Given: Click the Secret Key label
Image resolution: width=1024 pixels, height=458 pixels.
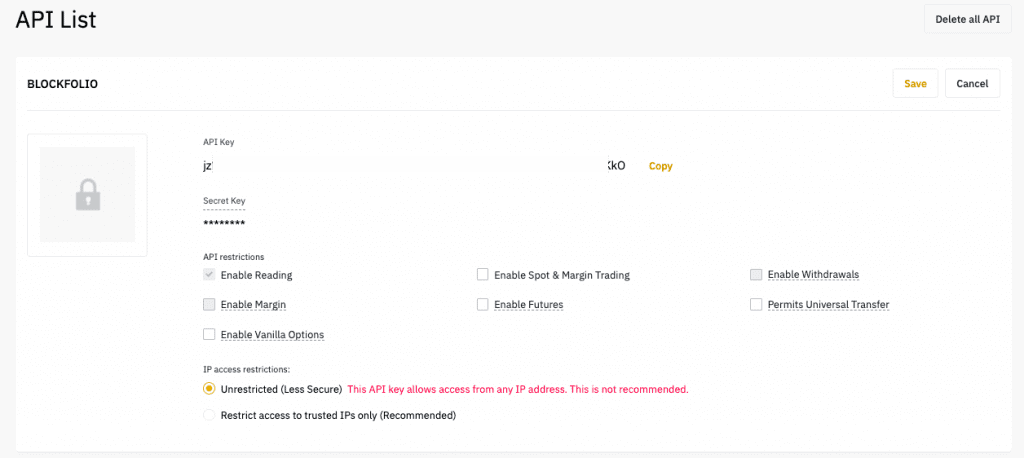Looking at the screenshot, I should [224, 201].
